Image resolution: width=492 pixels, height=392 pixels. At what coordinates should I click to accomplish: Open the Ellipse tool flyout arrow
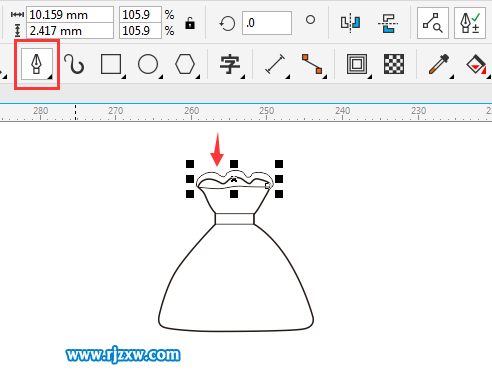pyautogui.click(x=161, y=77)
